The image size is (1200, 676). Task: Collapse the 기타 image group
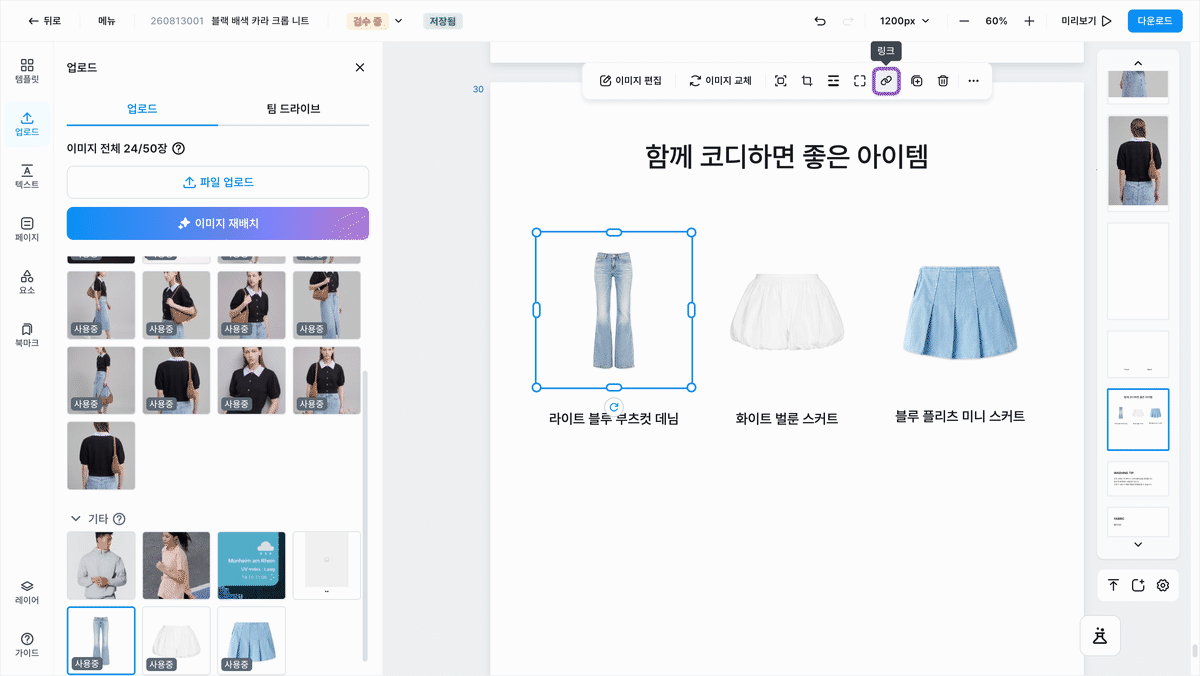tap(76, 519)
